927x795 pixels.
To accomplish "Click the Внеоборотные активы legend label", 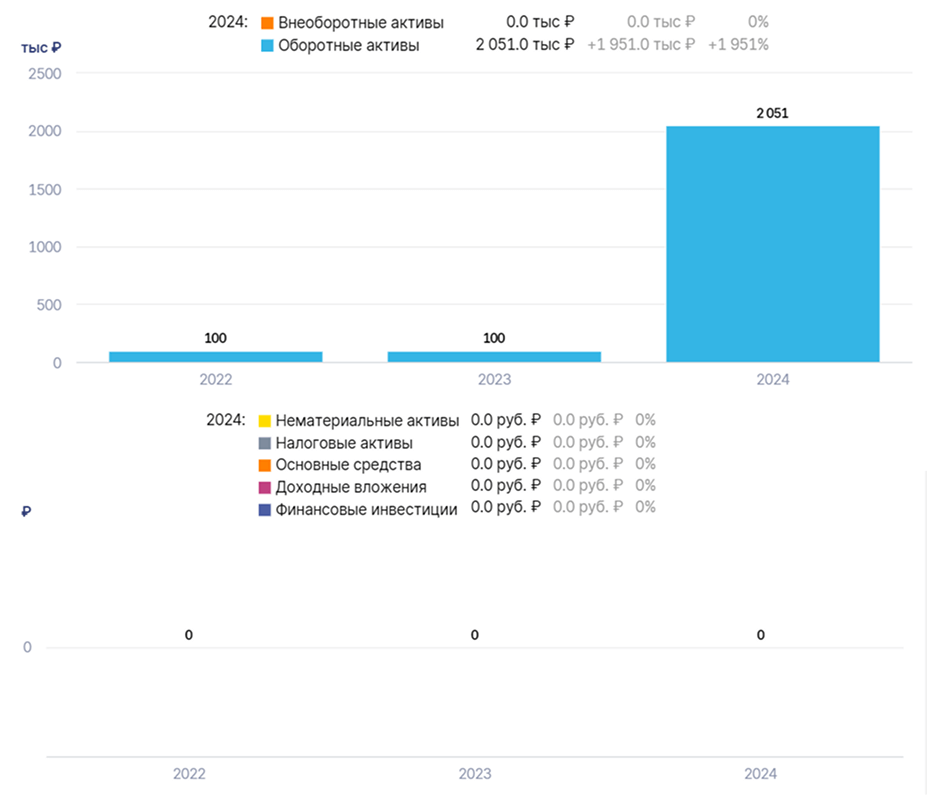I will tap(361, 23).
